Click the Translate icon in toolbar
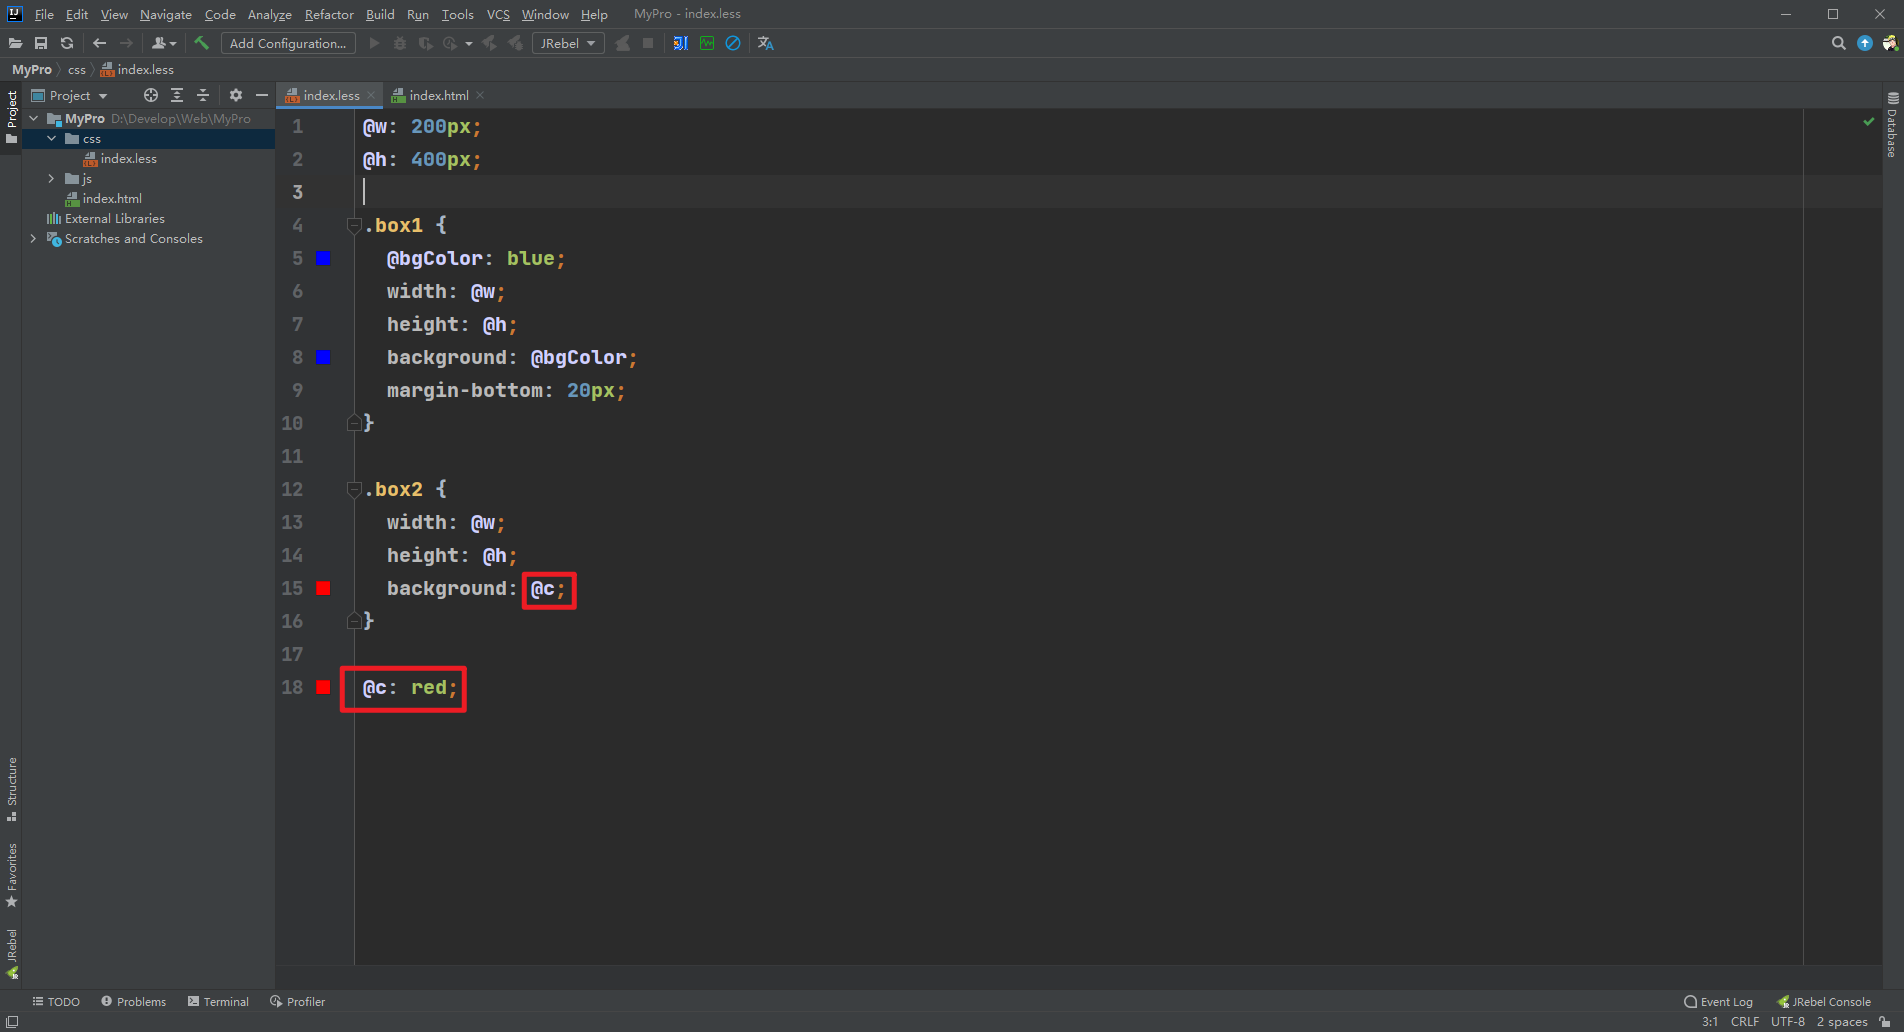1904x1032 pixels. (766, 43)
